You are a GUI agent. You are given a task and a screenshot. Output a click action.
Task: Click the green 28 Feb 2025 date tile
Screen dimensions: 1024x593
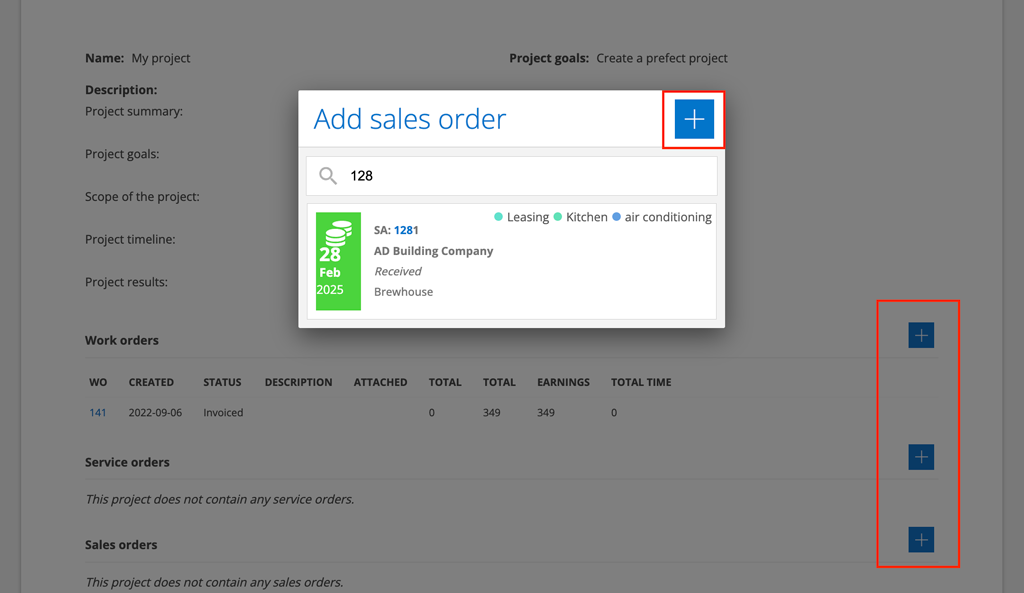[x=338, y=261]
